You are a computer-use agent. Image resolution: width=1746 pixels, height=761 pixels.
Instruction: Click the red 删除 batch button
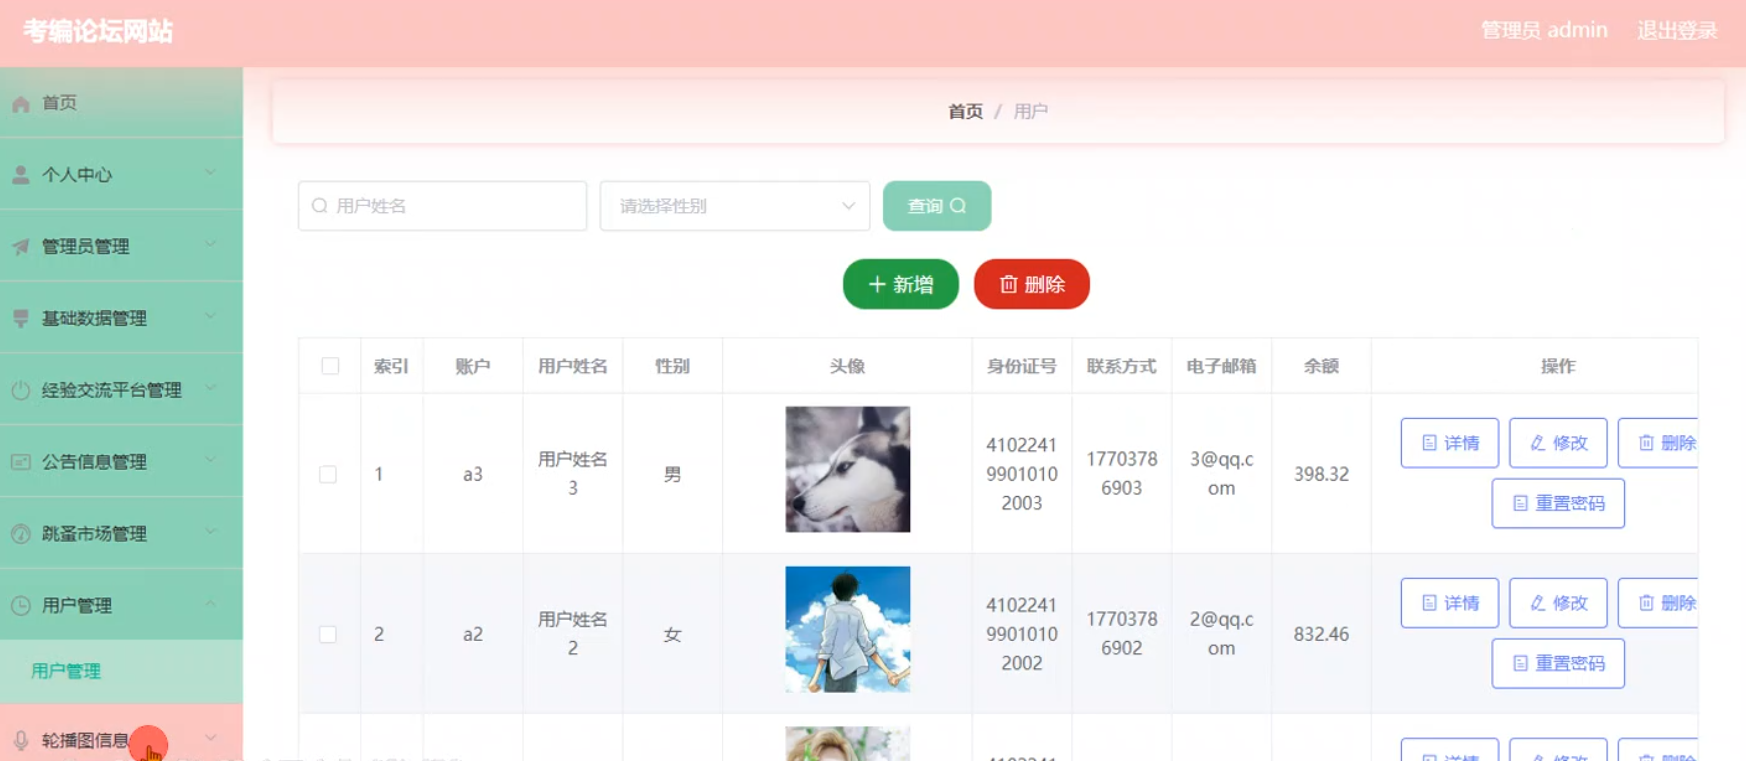pos(1032,284)
